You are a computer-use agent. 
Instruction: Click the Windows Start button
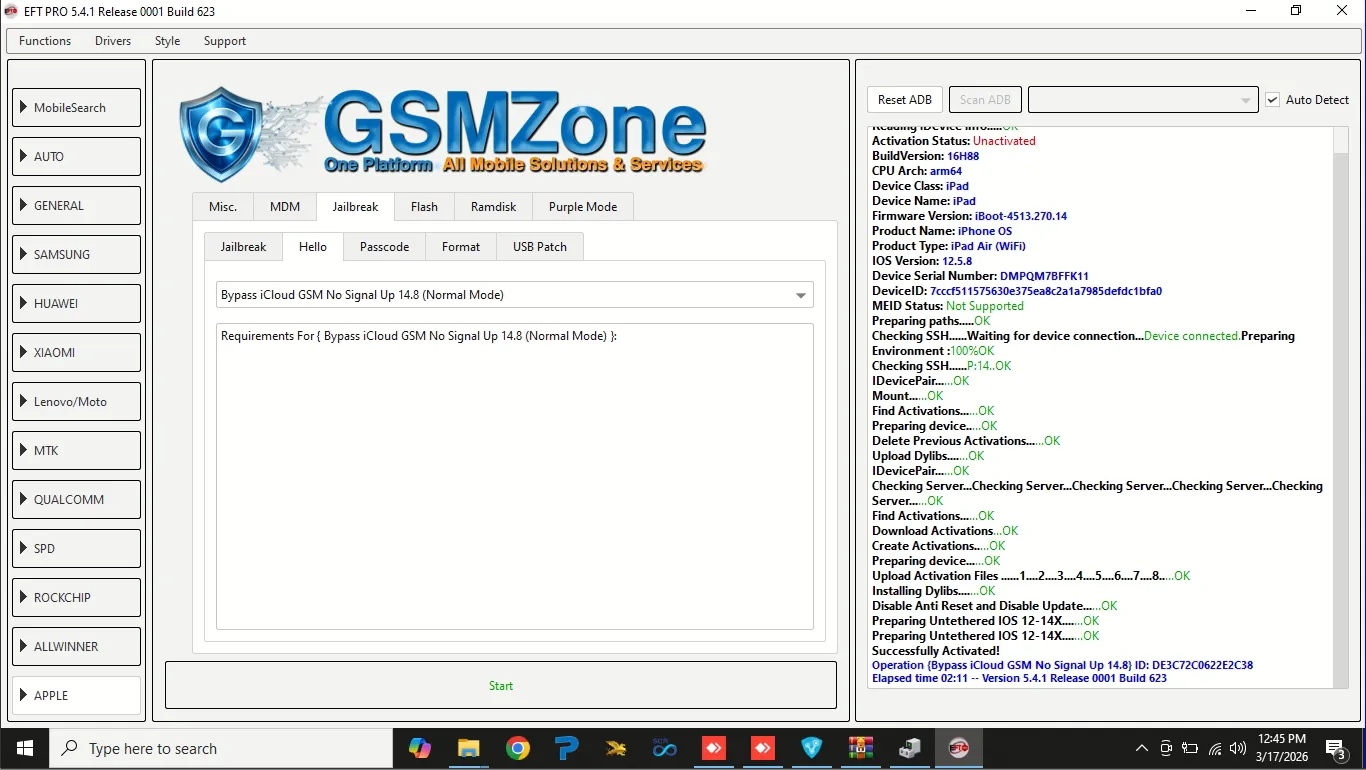(24, 748)
